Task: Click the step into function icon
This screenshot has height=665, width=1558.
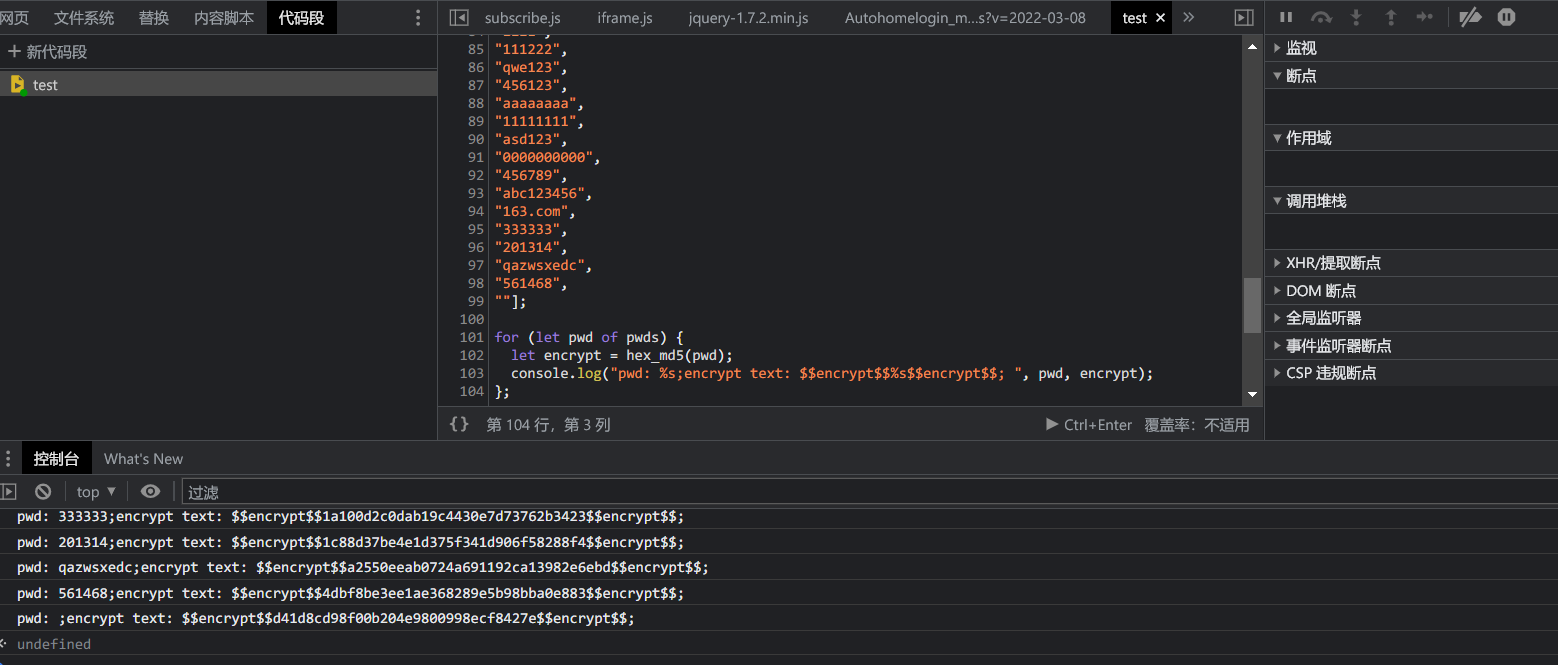Action: (1356, 17)
